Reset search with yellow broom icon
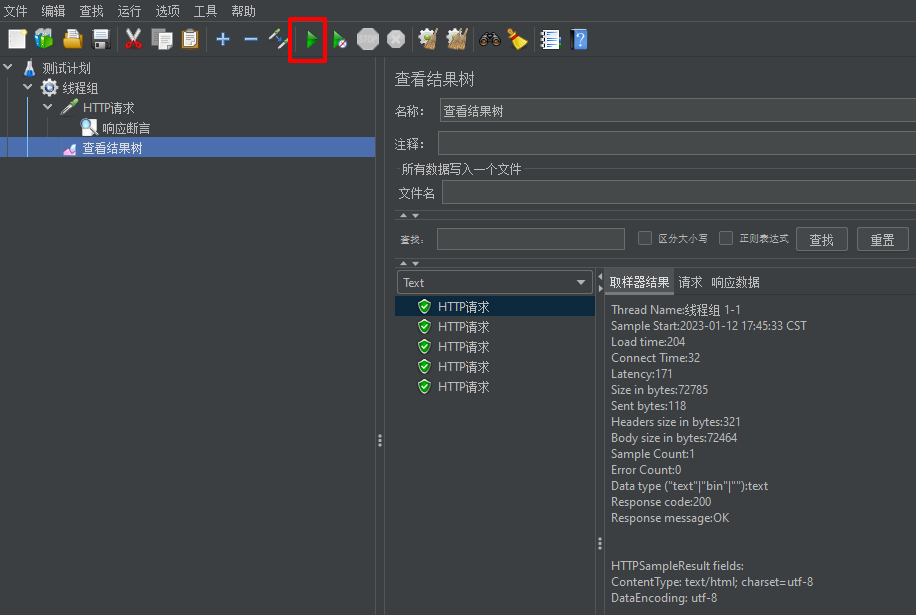916x615 pixels. click(517, 39)
